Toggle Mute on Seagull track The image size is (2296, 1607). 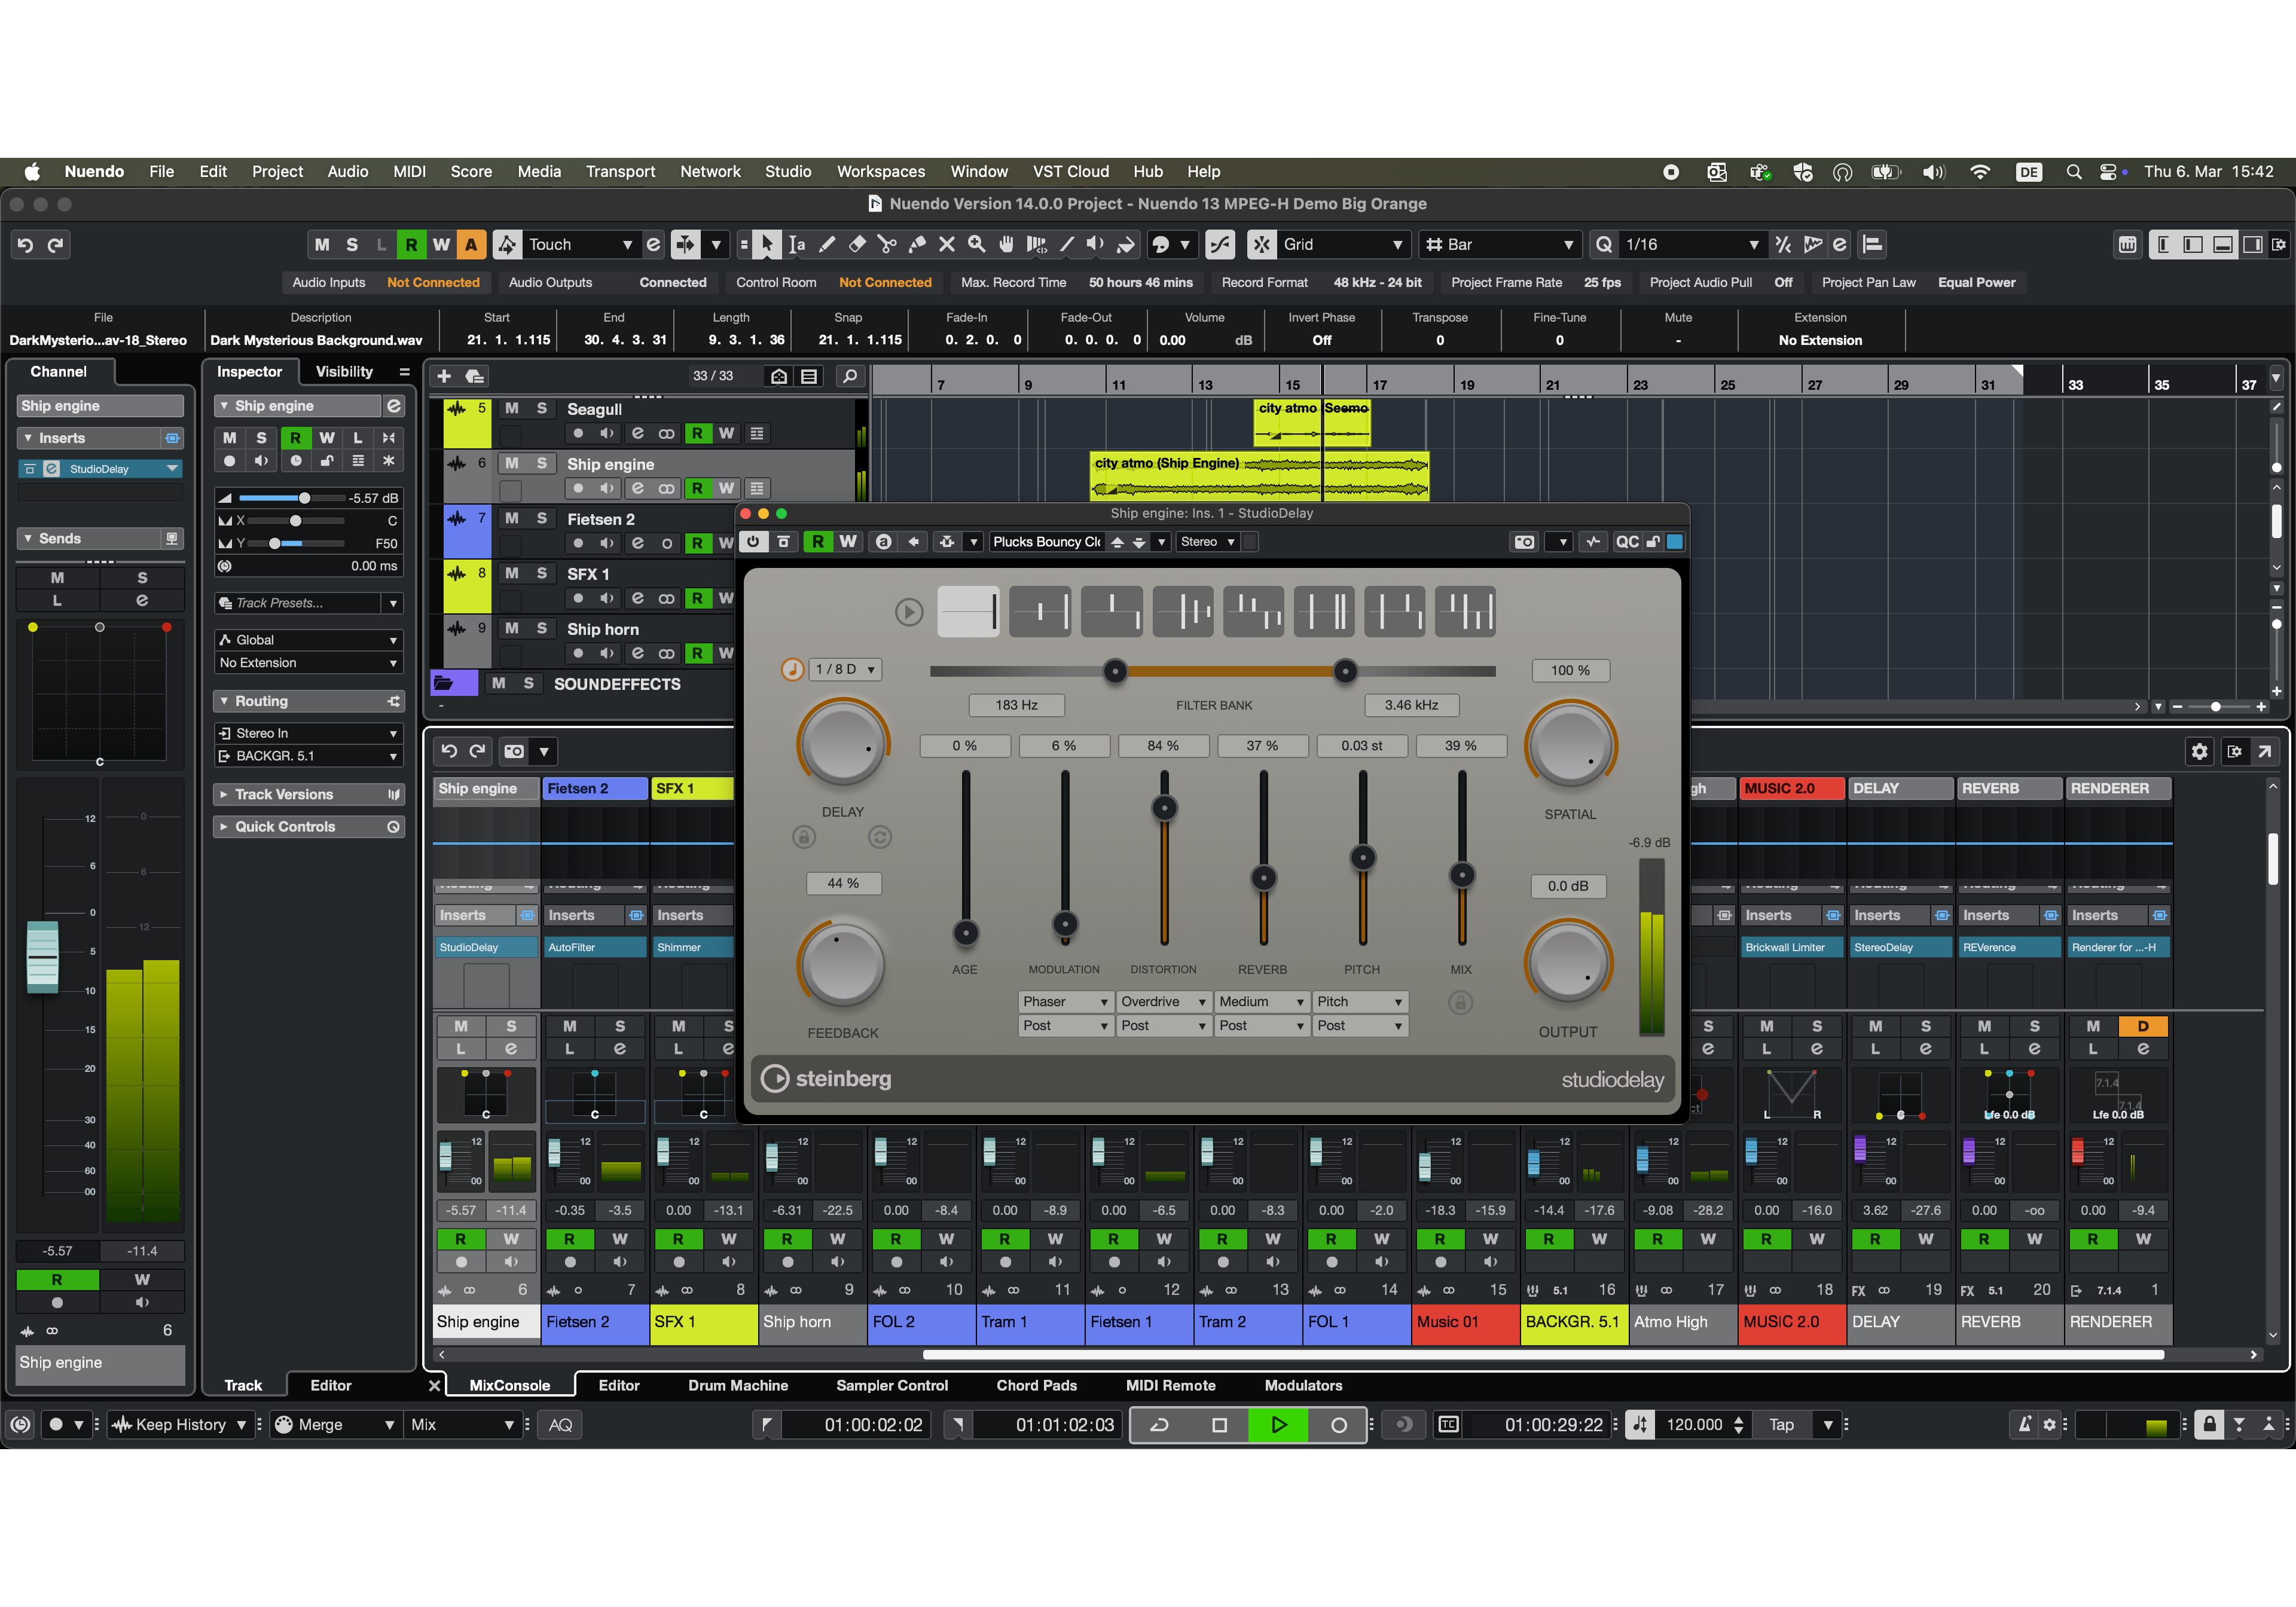pyautogui.click(x=511, y=409)
